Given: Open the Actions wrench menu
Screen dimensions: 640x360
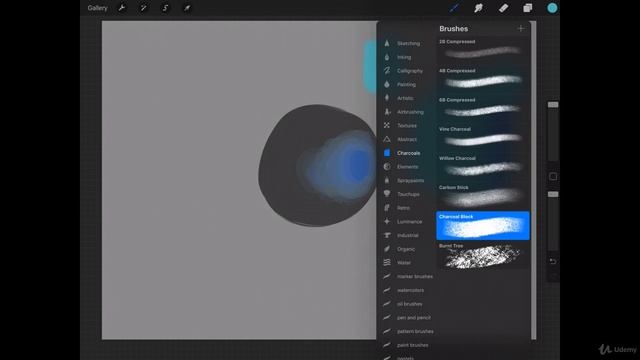Looking at the screenshot, I should [122, 8].
